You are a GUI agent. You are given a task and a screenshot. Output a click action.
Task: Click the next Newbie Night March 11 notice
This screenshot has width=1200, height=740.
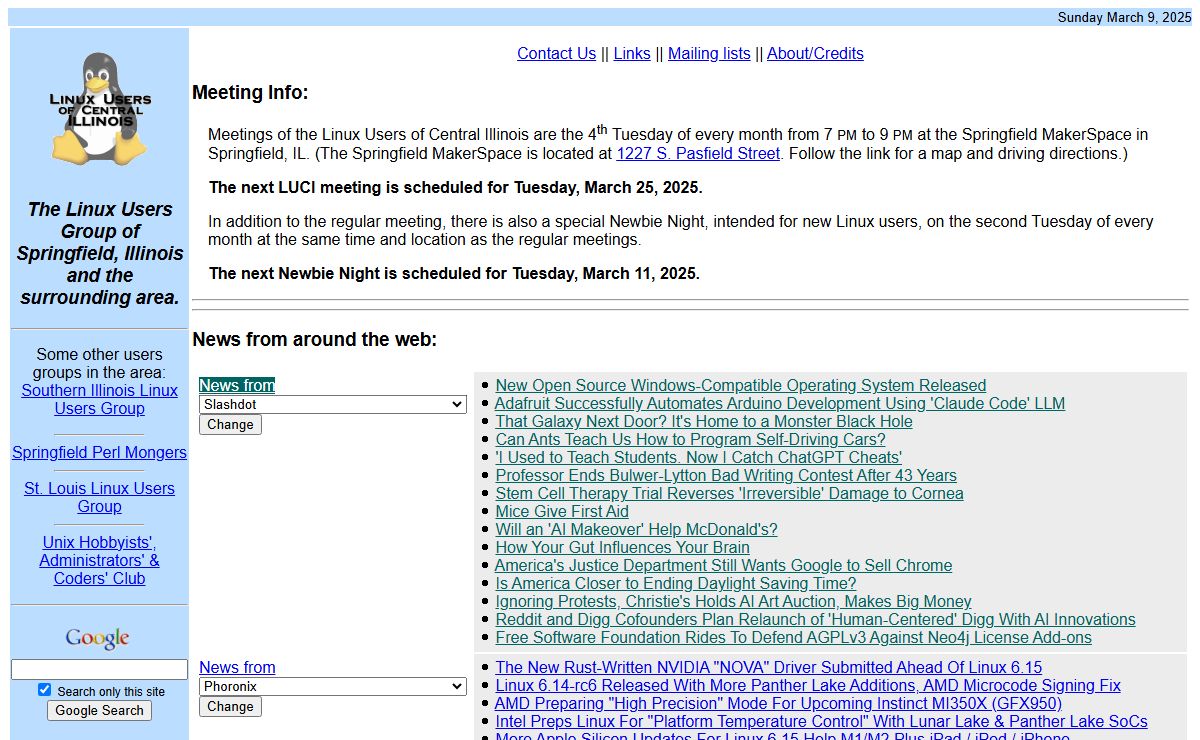click(454, 274)
